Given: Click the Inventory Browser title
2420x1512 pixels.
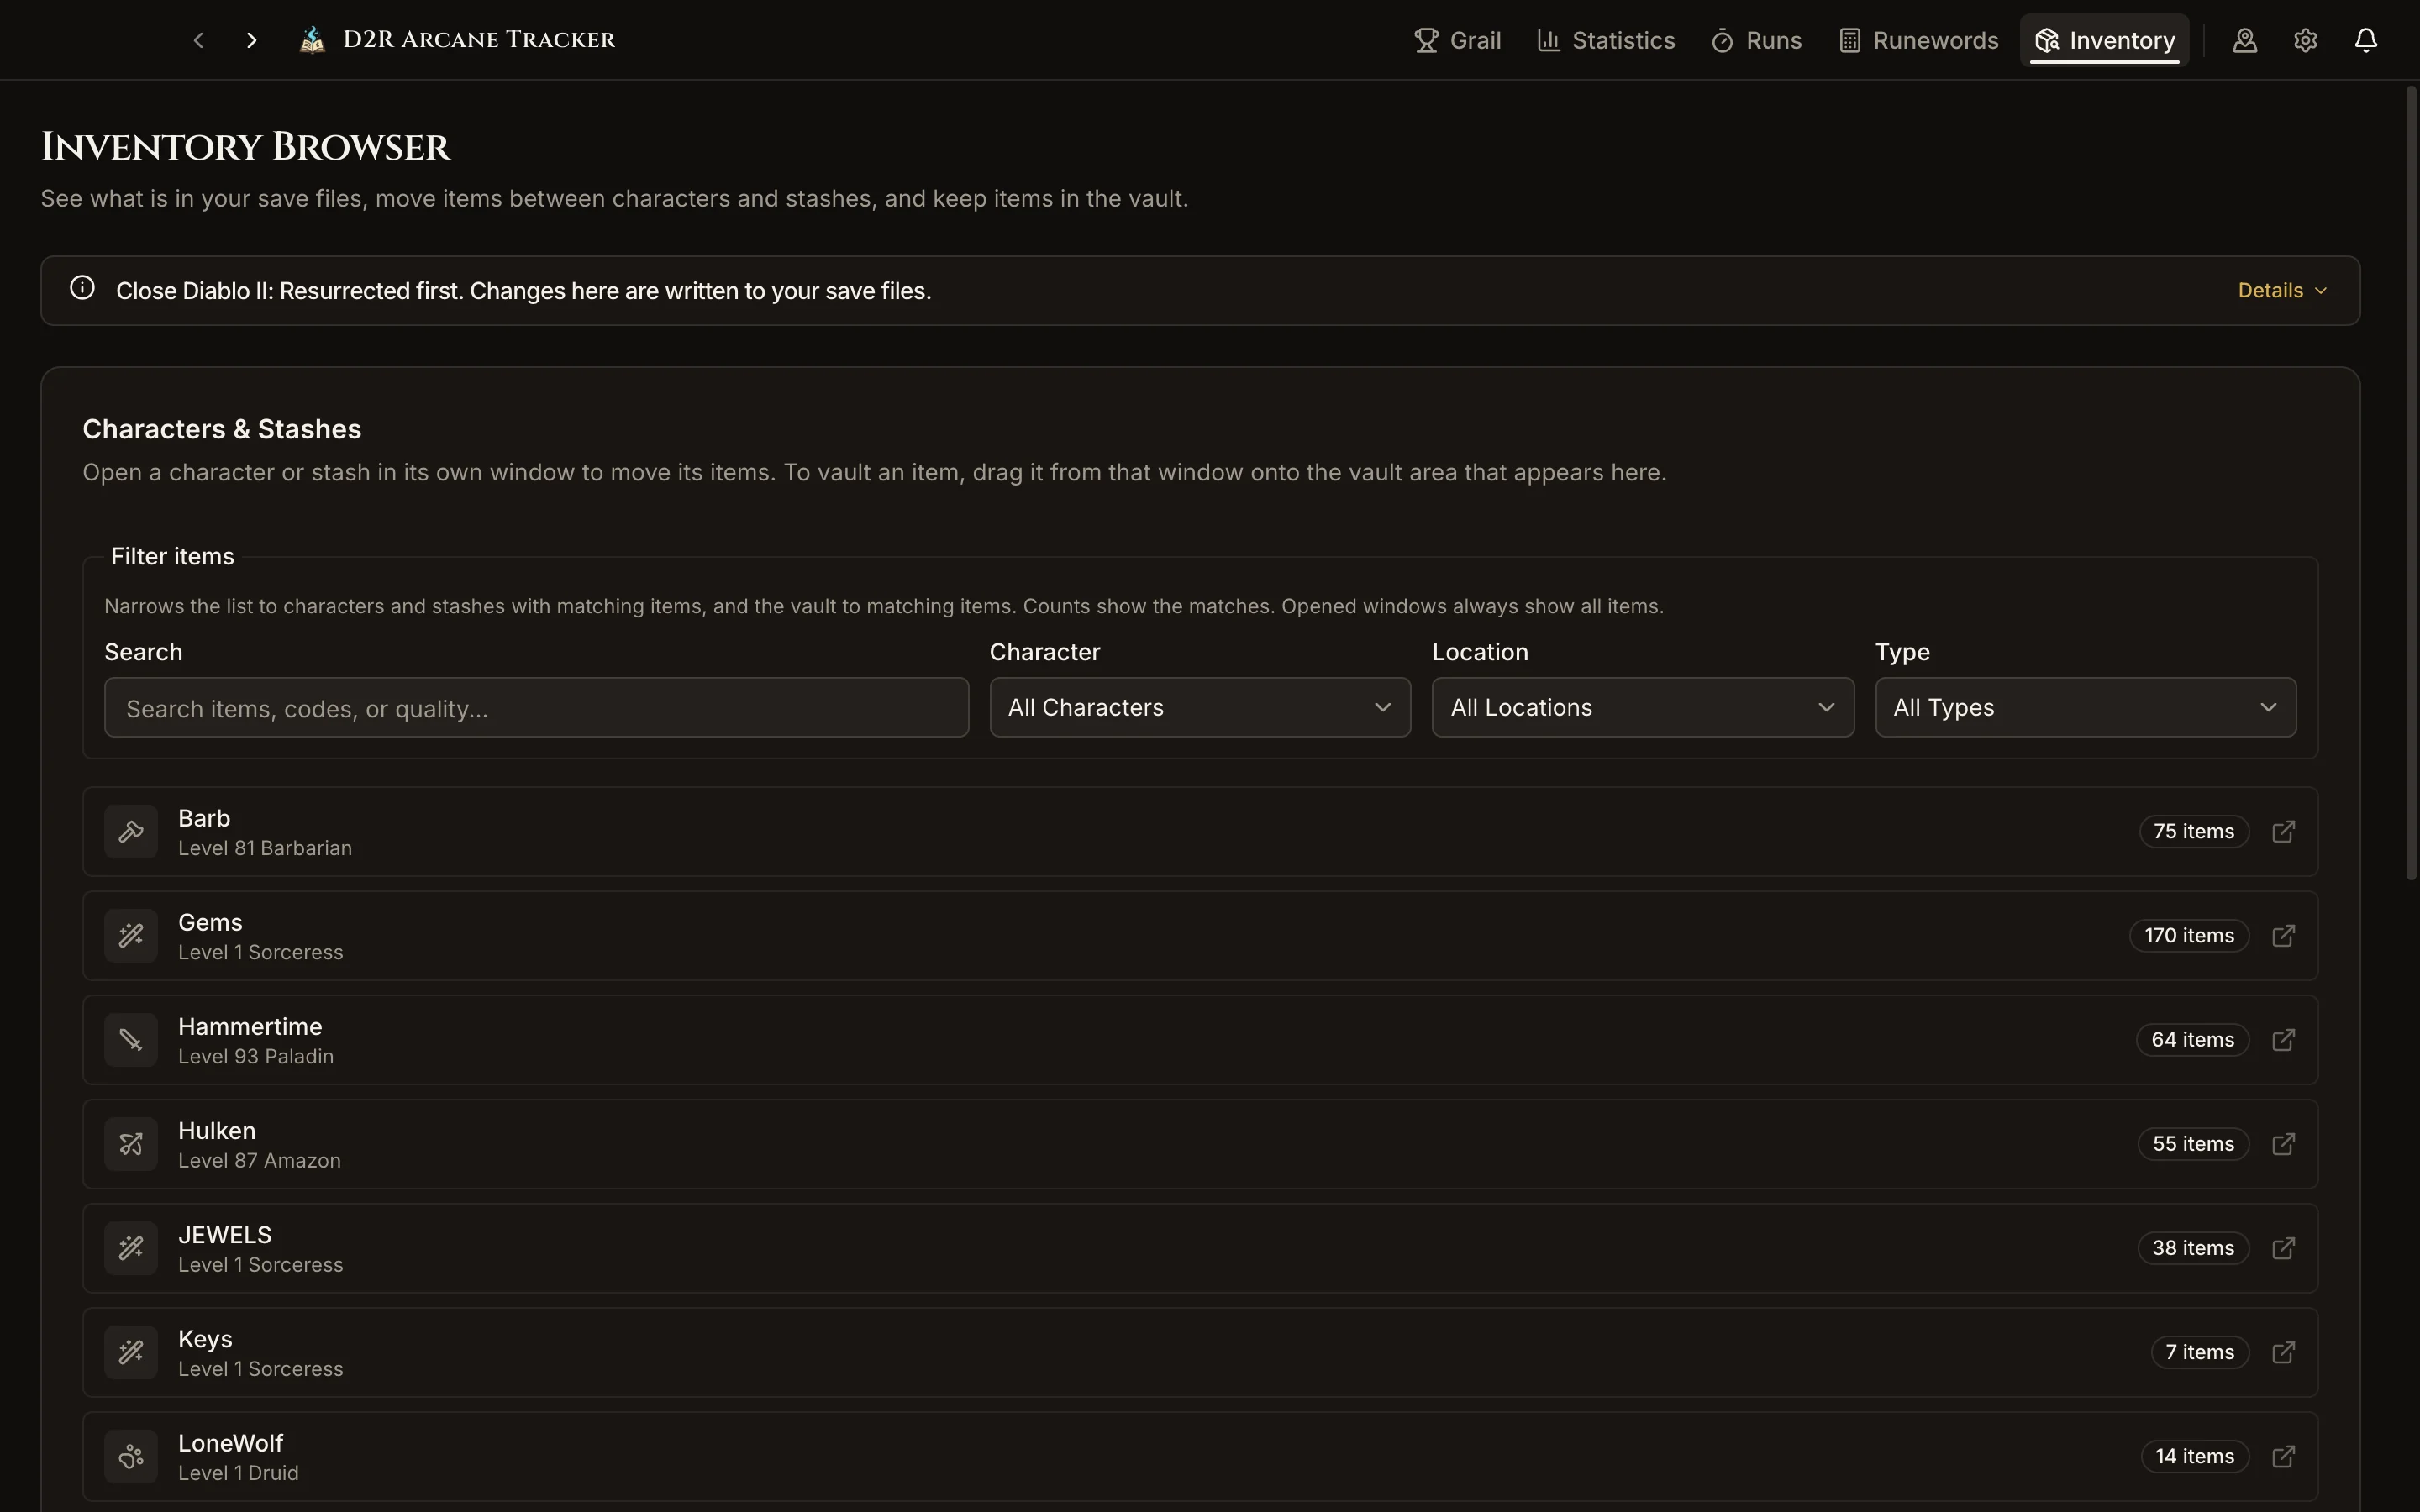Looking at the screenshot, I should (x=245, y=147).
